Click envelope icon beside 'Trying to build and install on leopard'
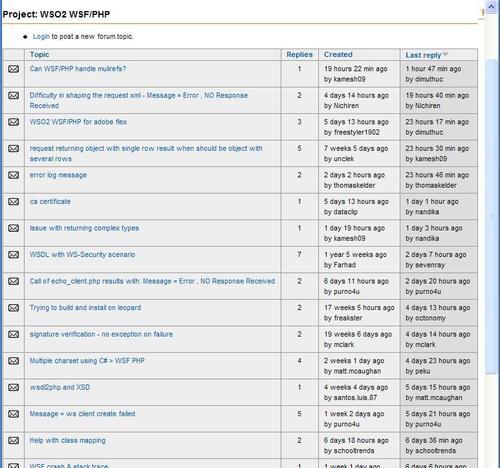This screenshot has width=500, height=468. (x=13, y=308)
